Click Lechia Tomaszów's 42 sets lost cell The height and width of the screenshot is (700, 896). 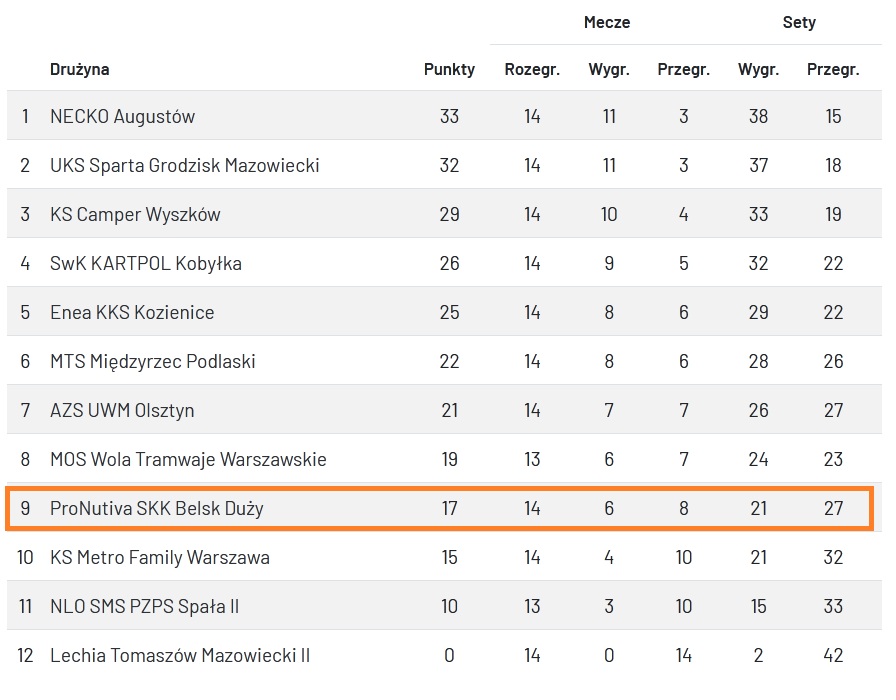coord(833,656)
